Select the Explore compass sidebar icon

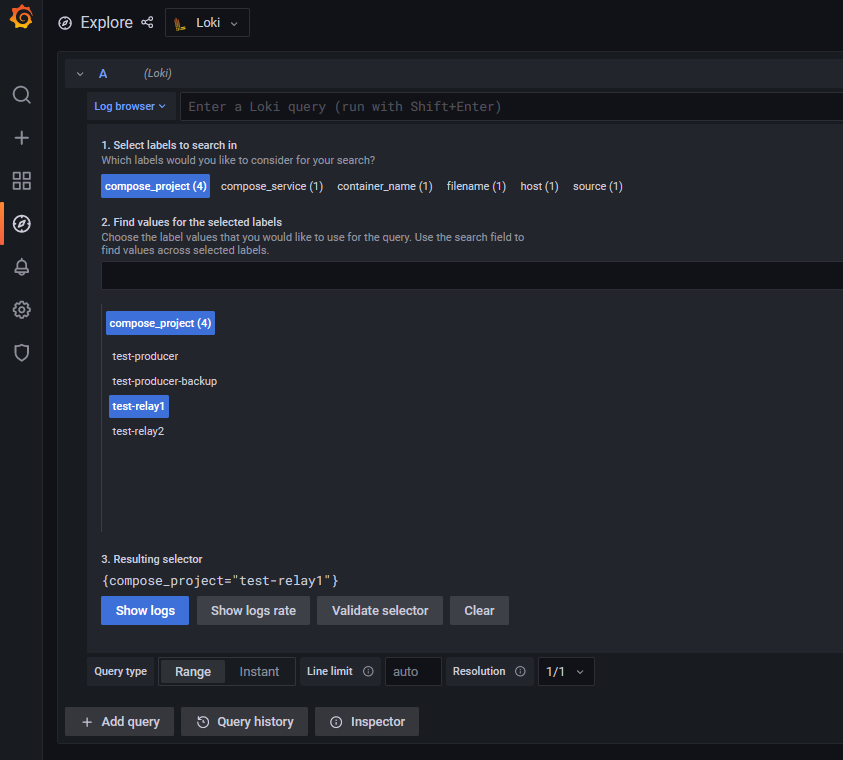click(21, 224)
